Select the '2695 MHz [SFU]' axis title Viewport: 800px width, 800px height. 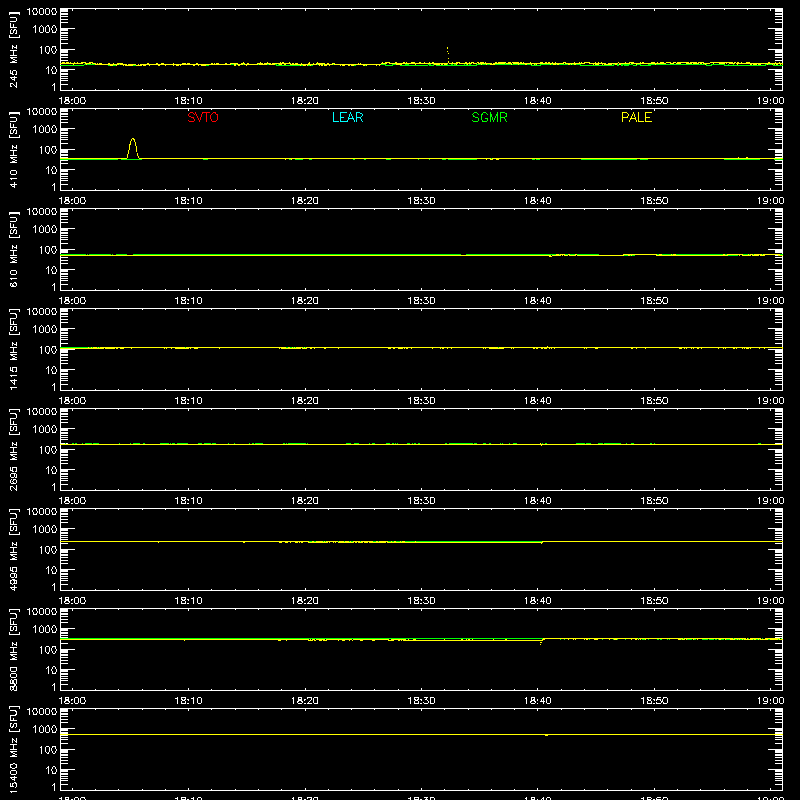tap(13, 450)
